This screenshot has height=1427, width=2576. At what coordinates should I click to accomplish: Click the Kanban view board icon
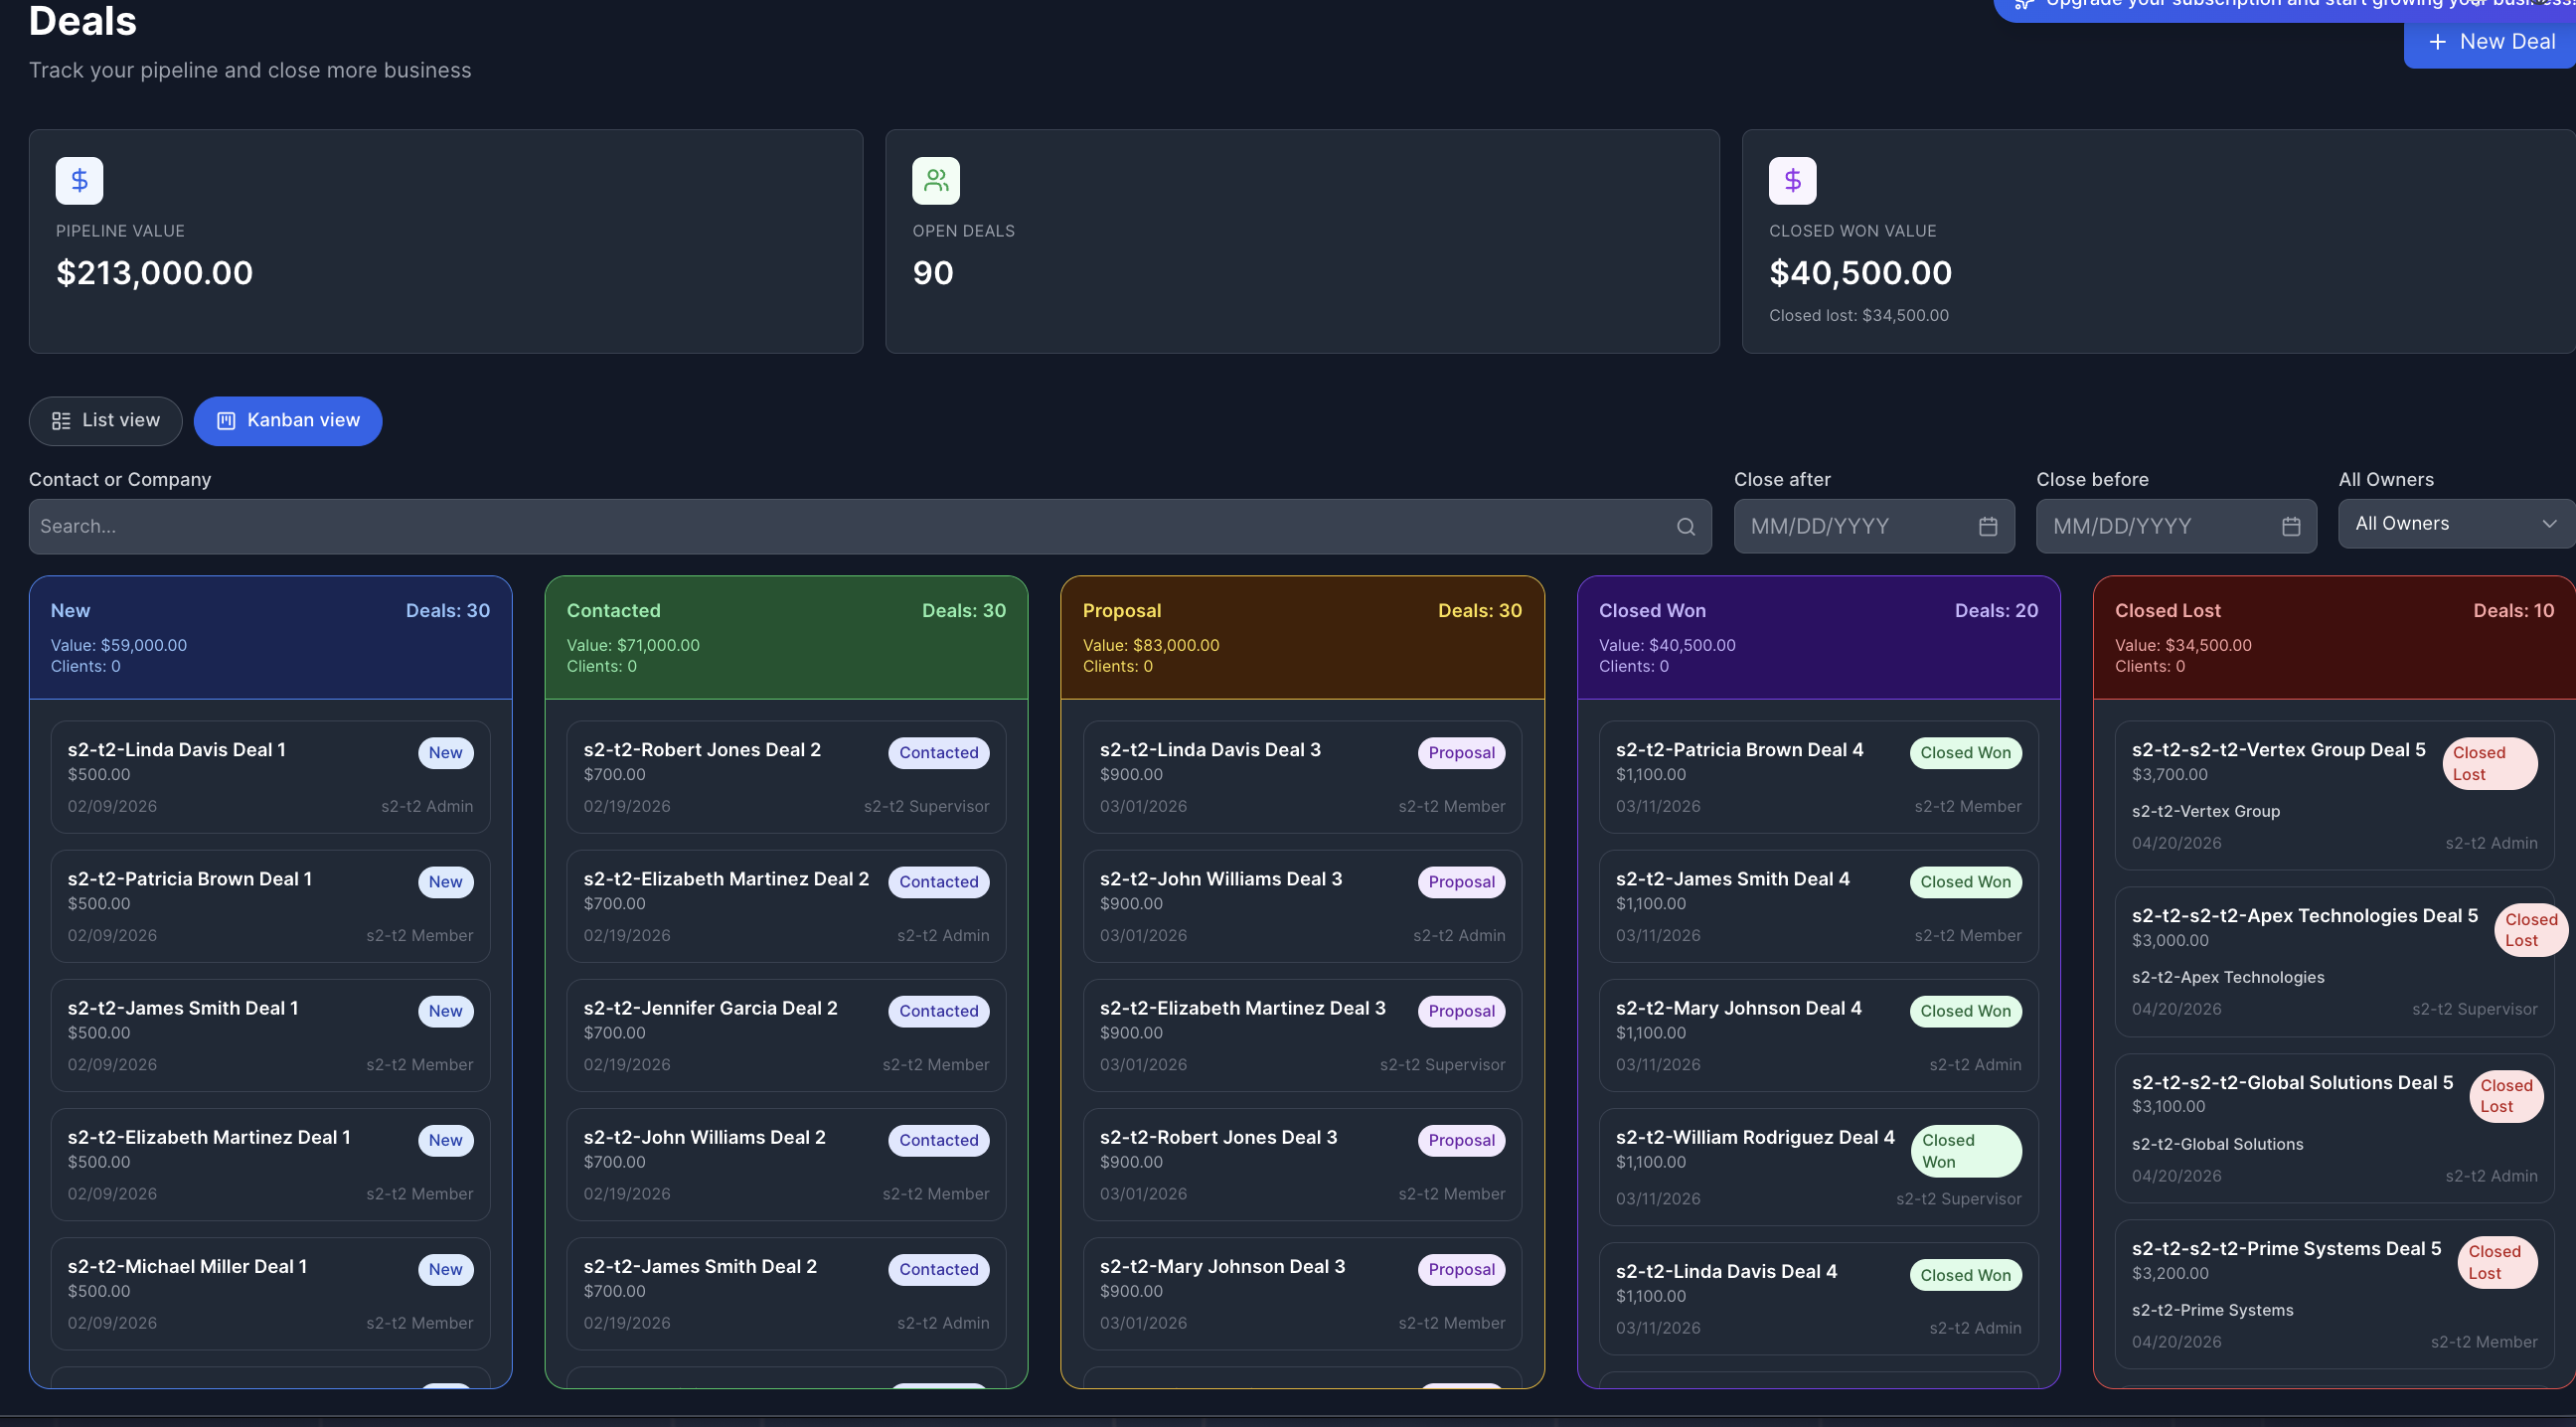(x=226, y=421)
